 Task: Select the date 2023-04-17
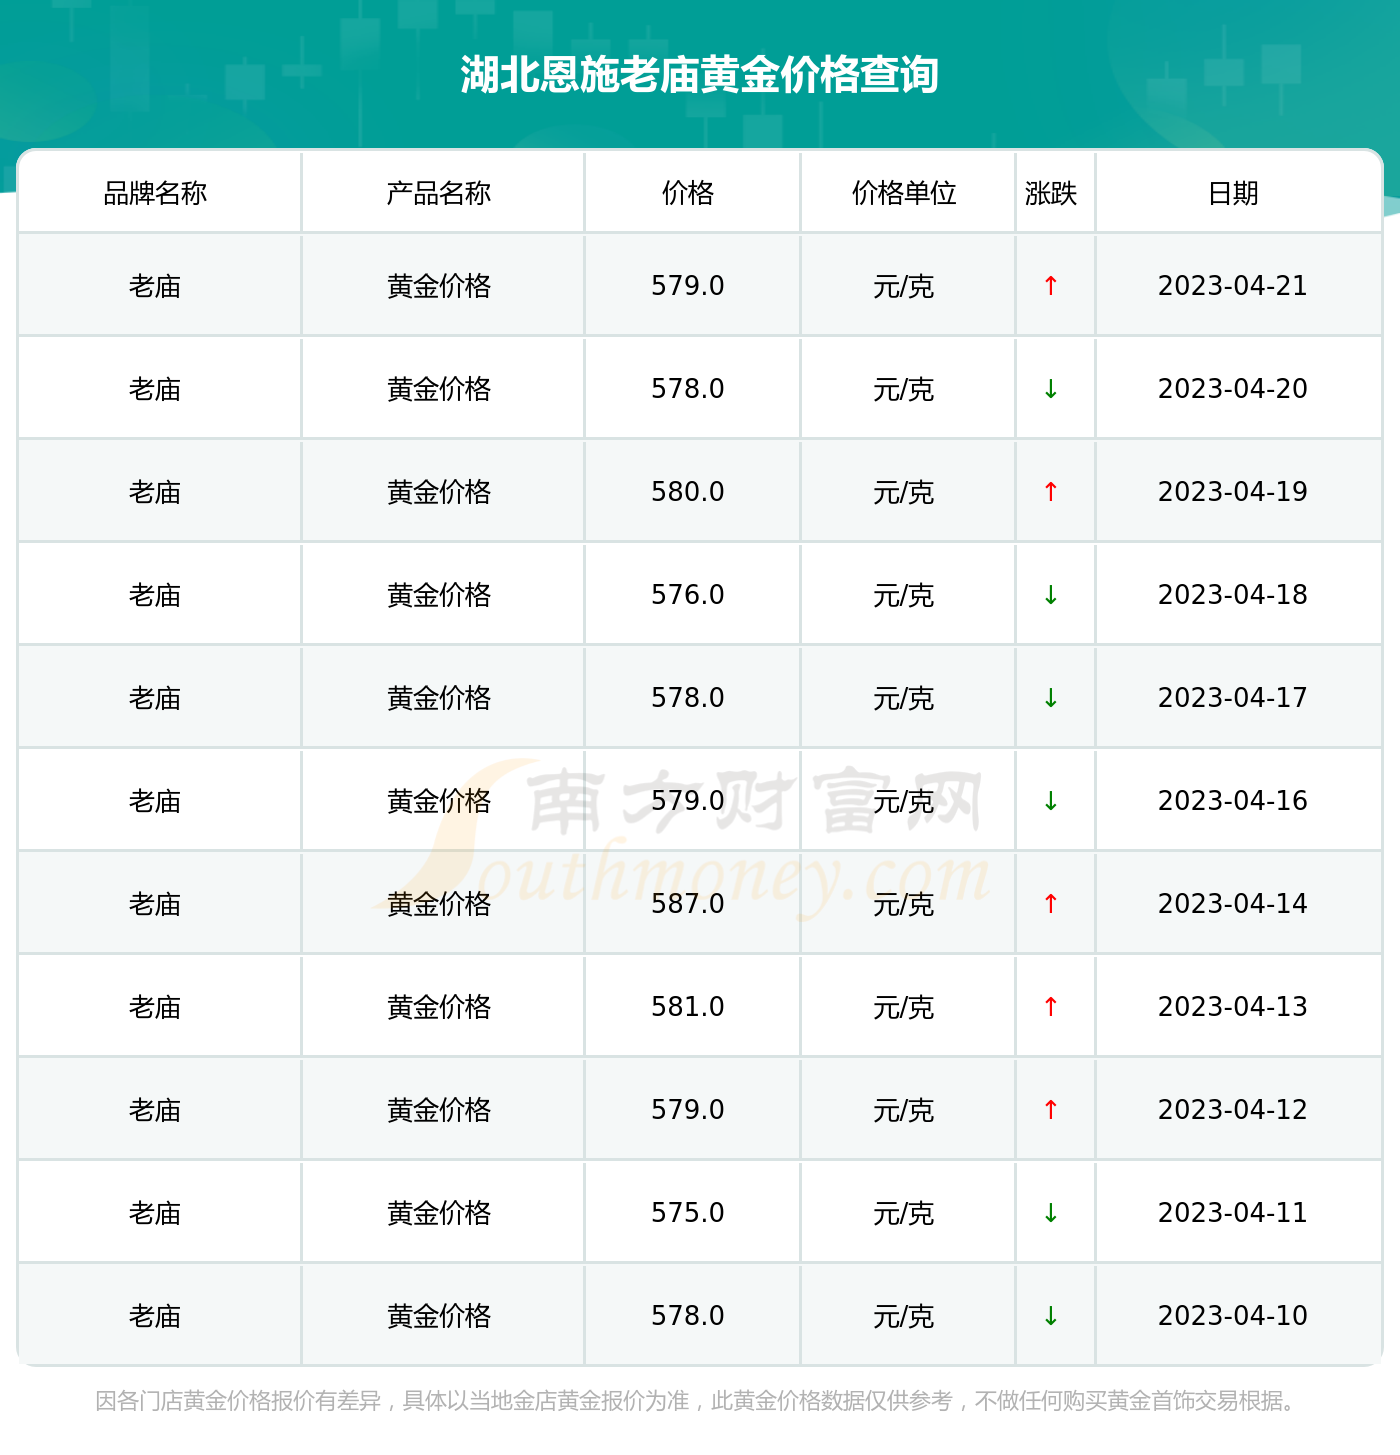point(1233,698)
